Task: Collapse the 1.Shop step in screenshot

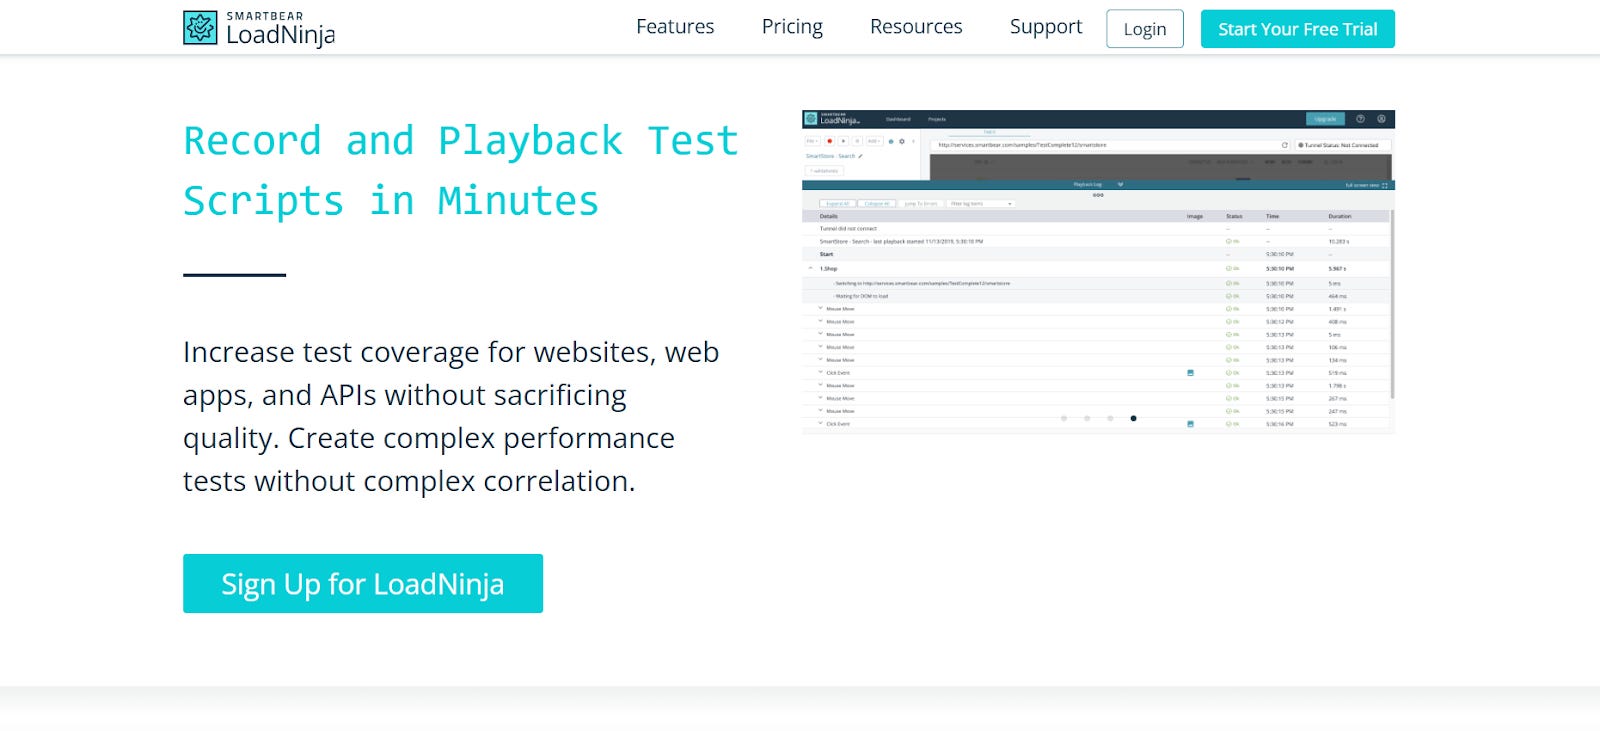Action: coord(811,268)
